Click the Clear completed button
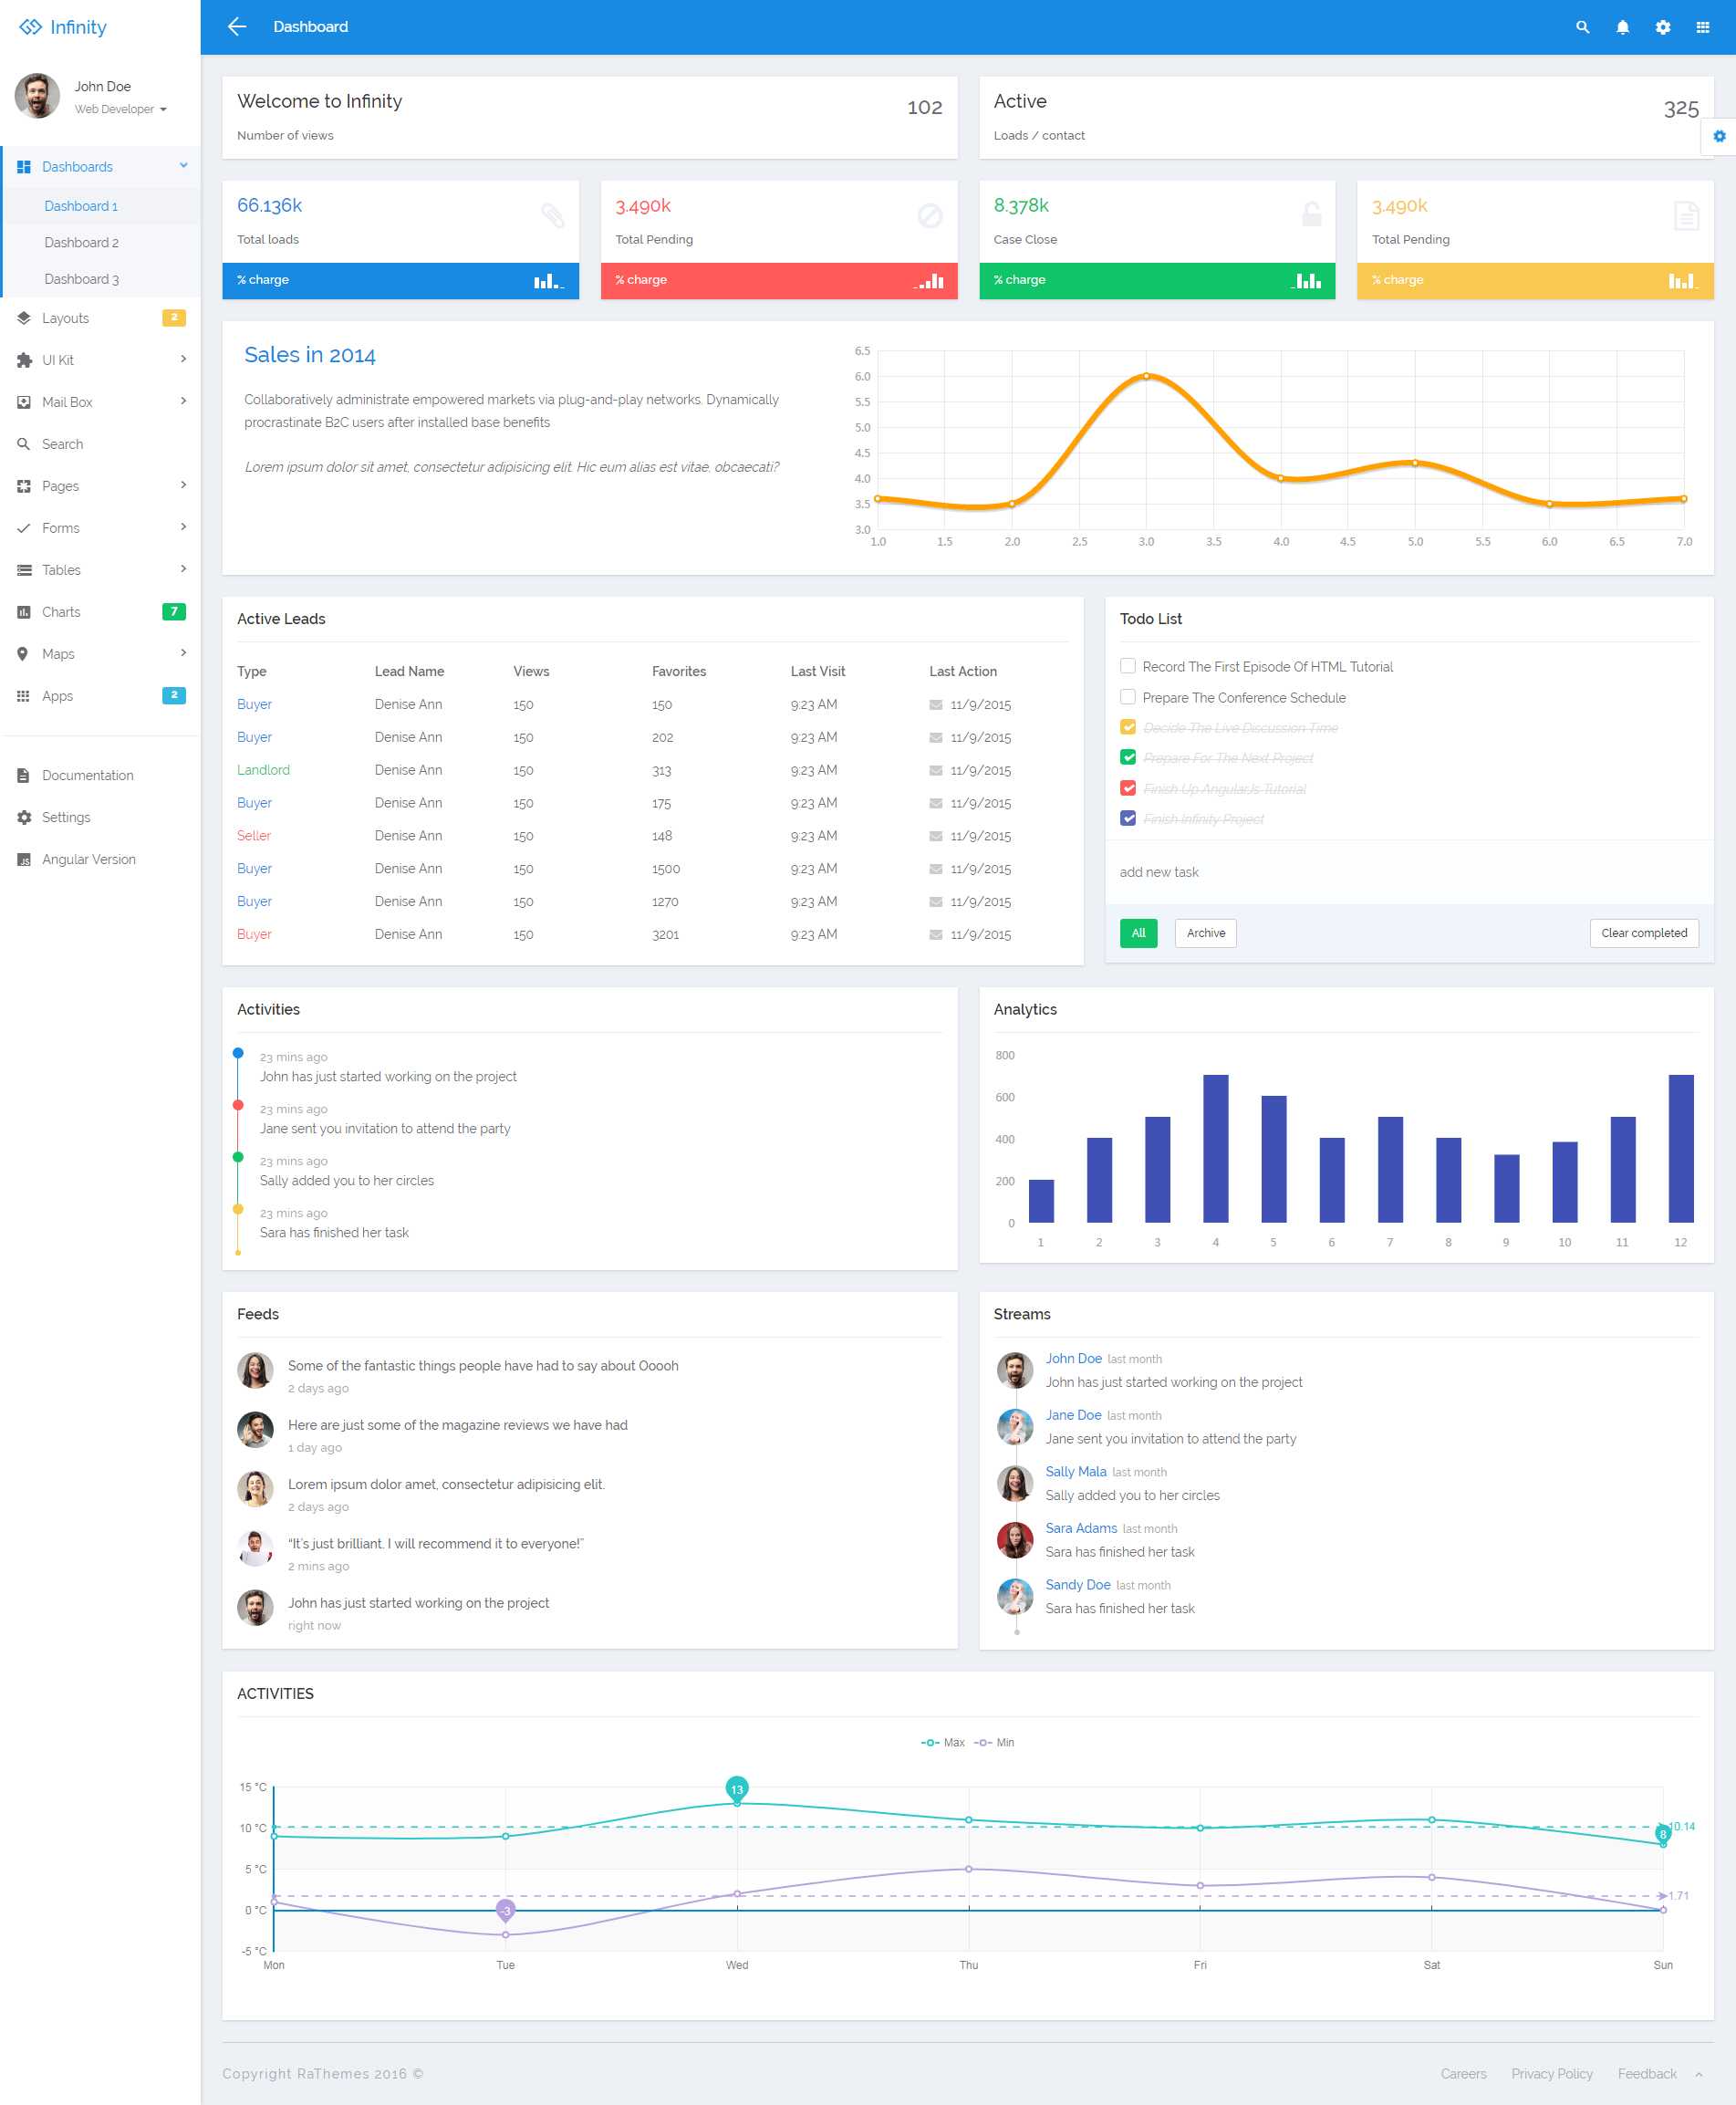The height and width of the screenshot is (2105, 1736). pyautogui.click(x=1643, y=933)
